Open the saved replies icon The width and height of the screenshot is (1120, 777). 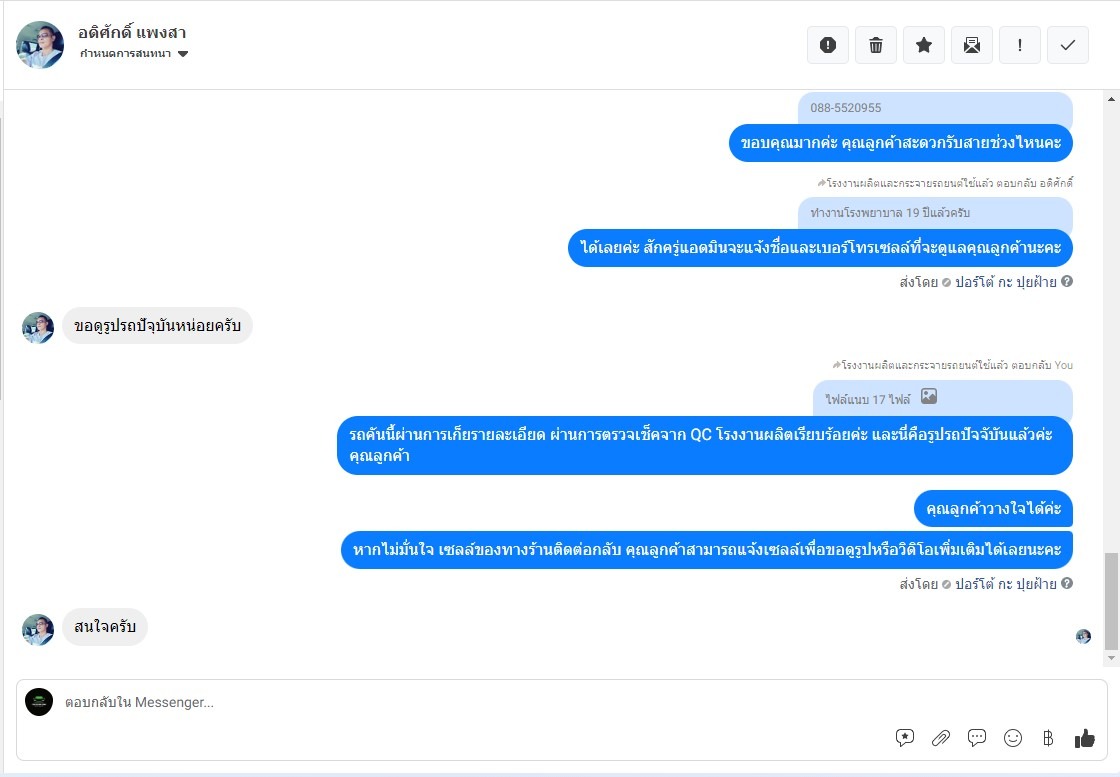click(x=904, y=738)
